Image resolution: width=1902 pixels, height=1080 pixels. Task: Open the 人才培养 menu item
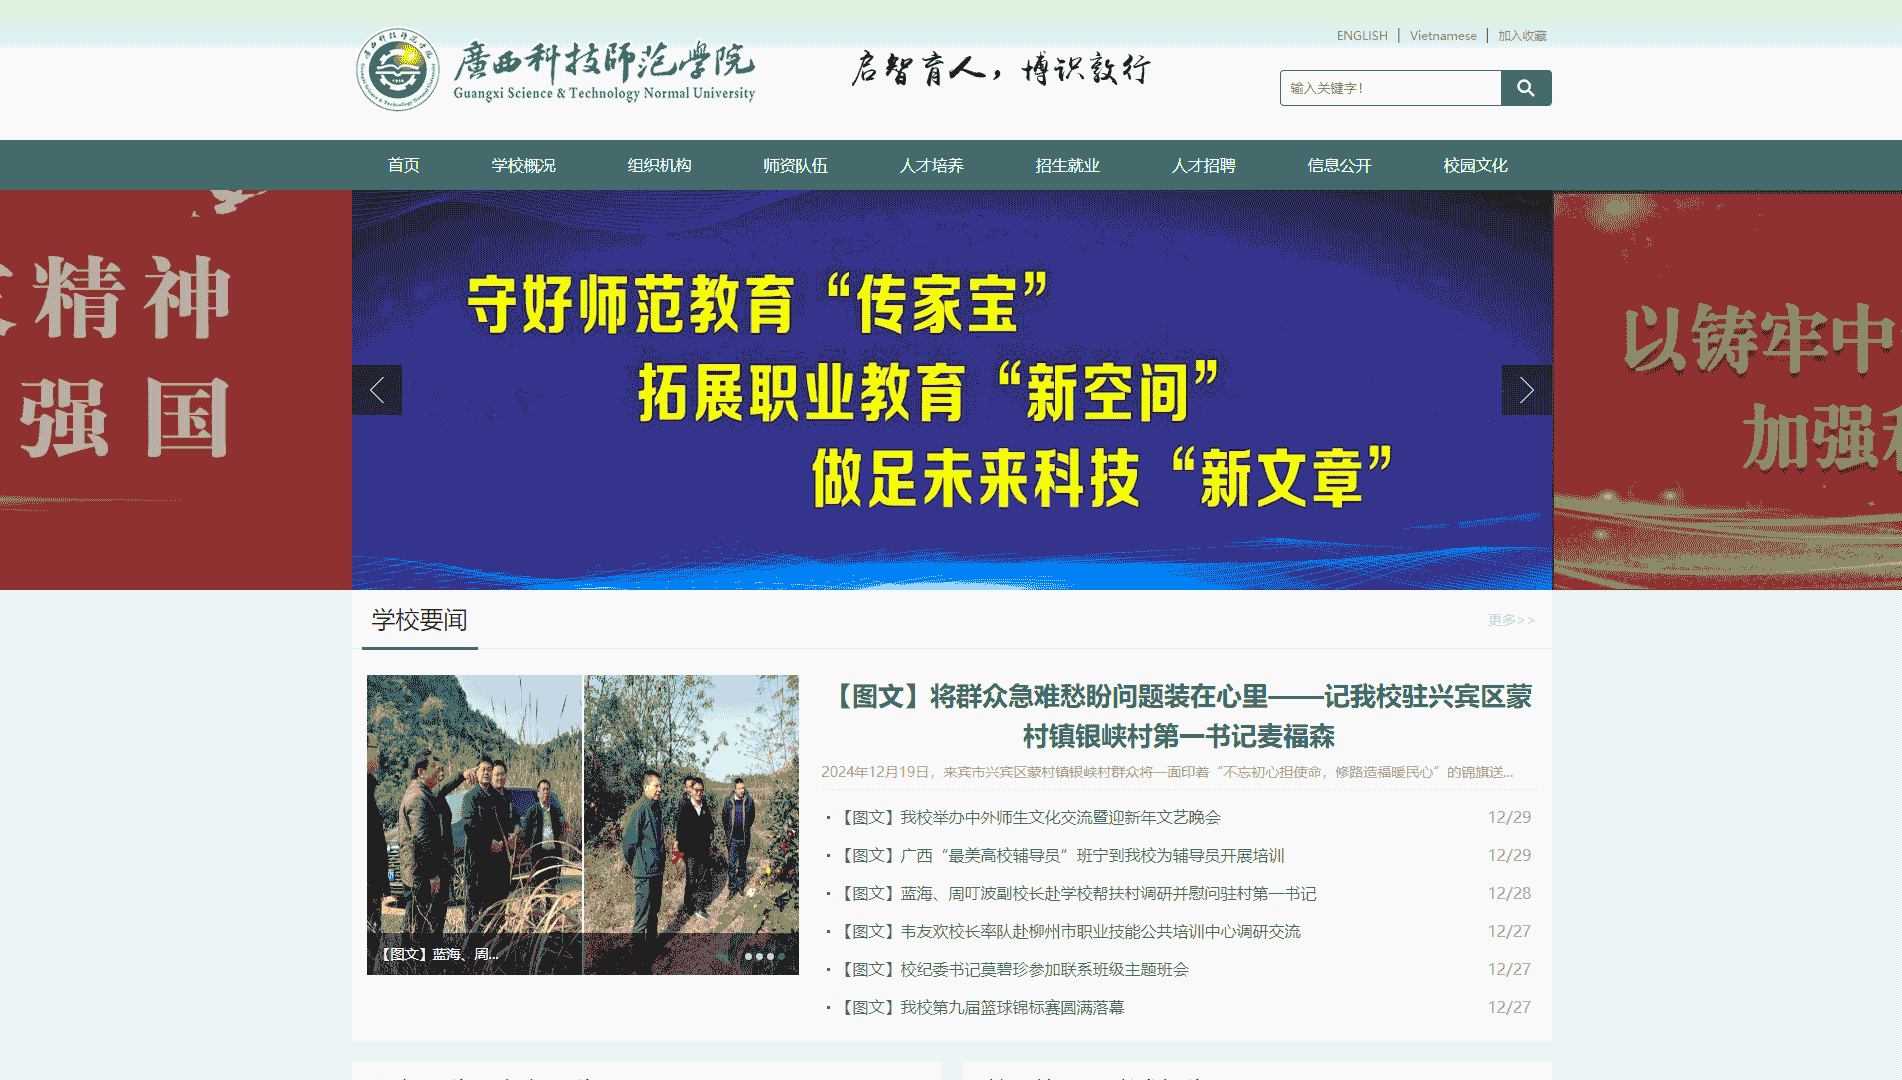[932, 165]
